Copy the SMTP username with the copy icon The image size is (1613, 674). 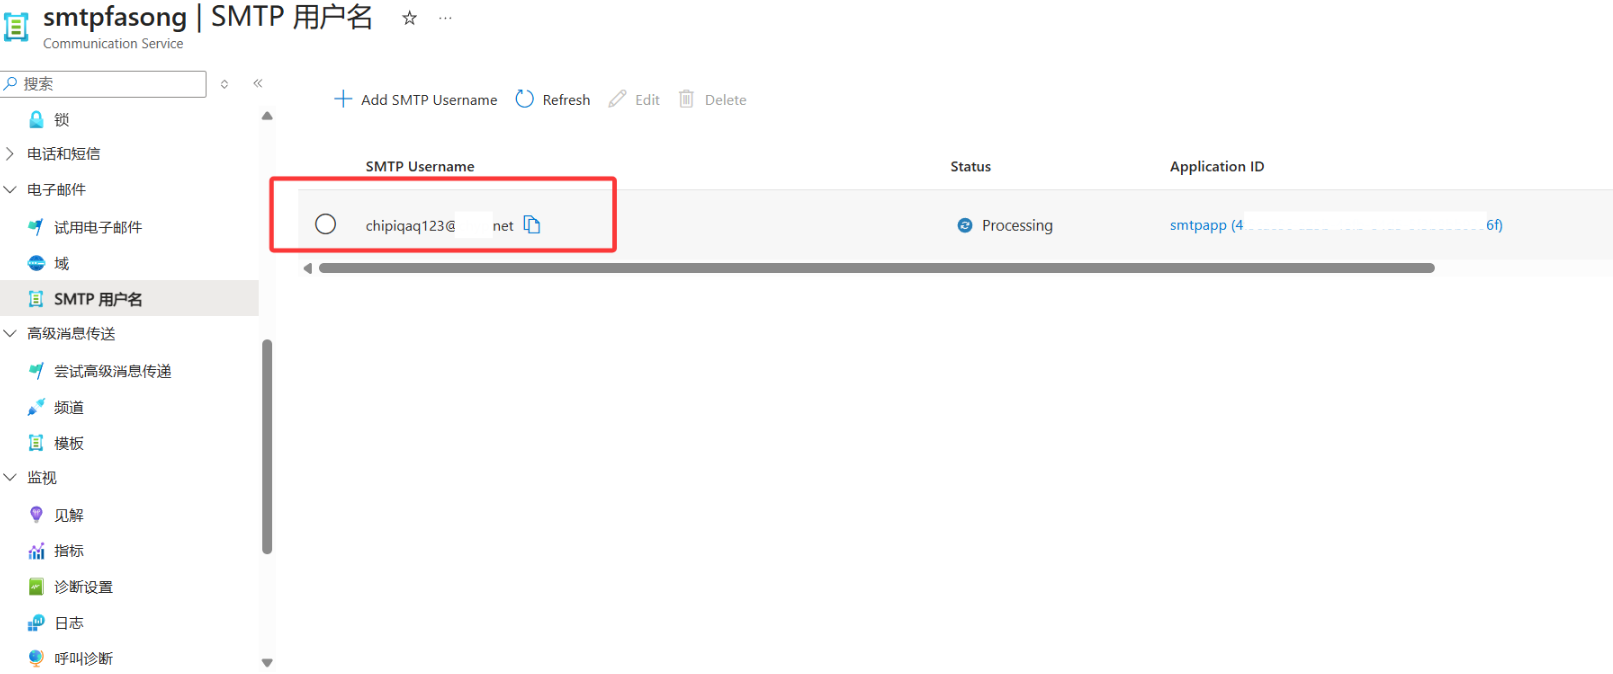[532, 225]
